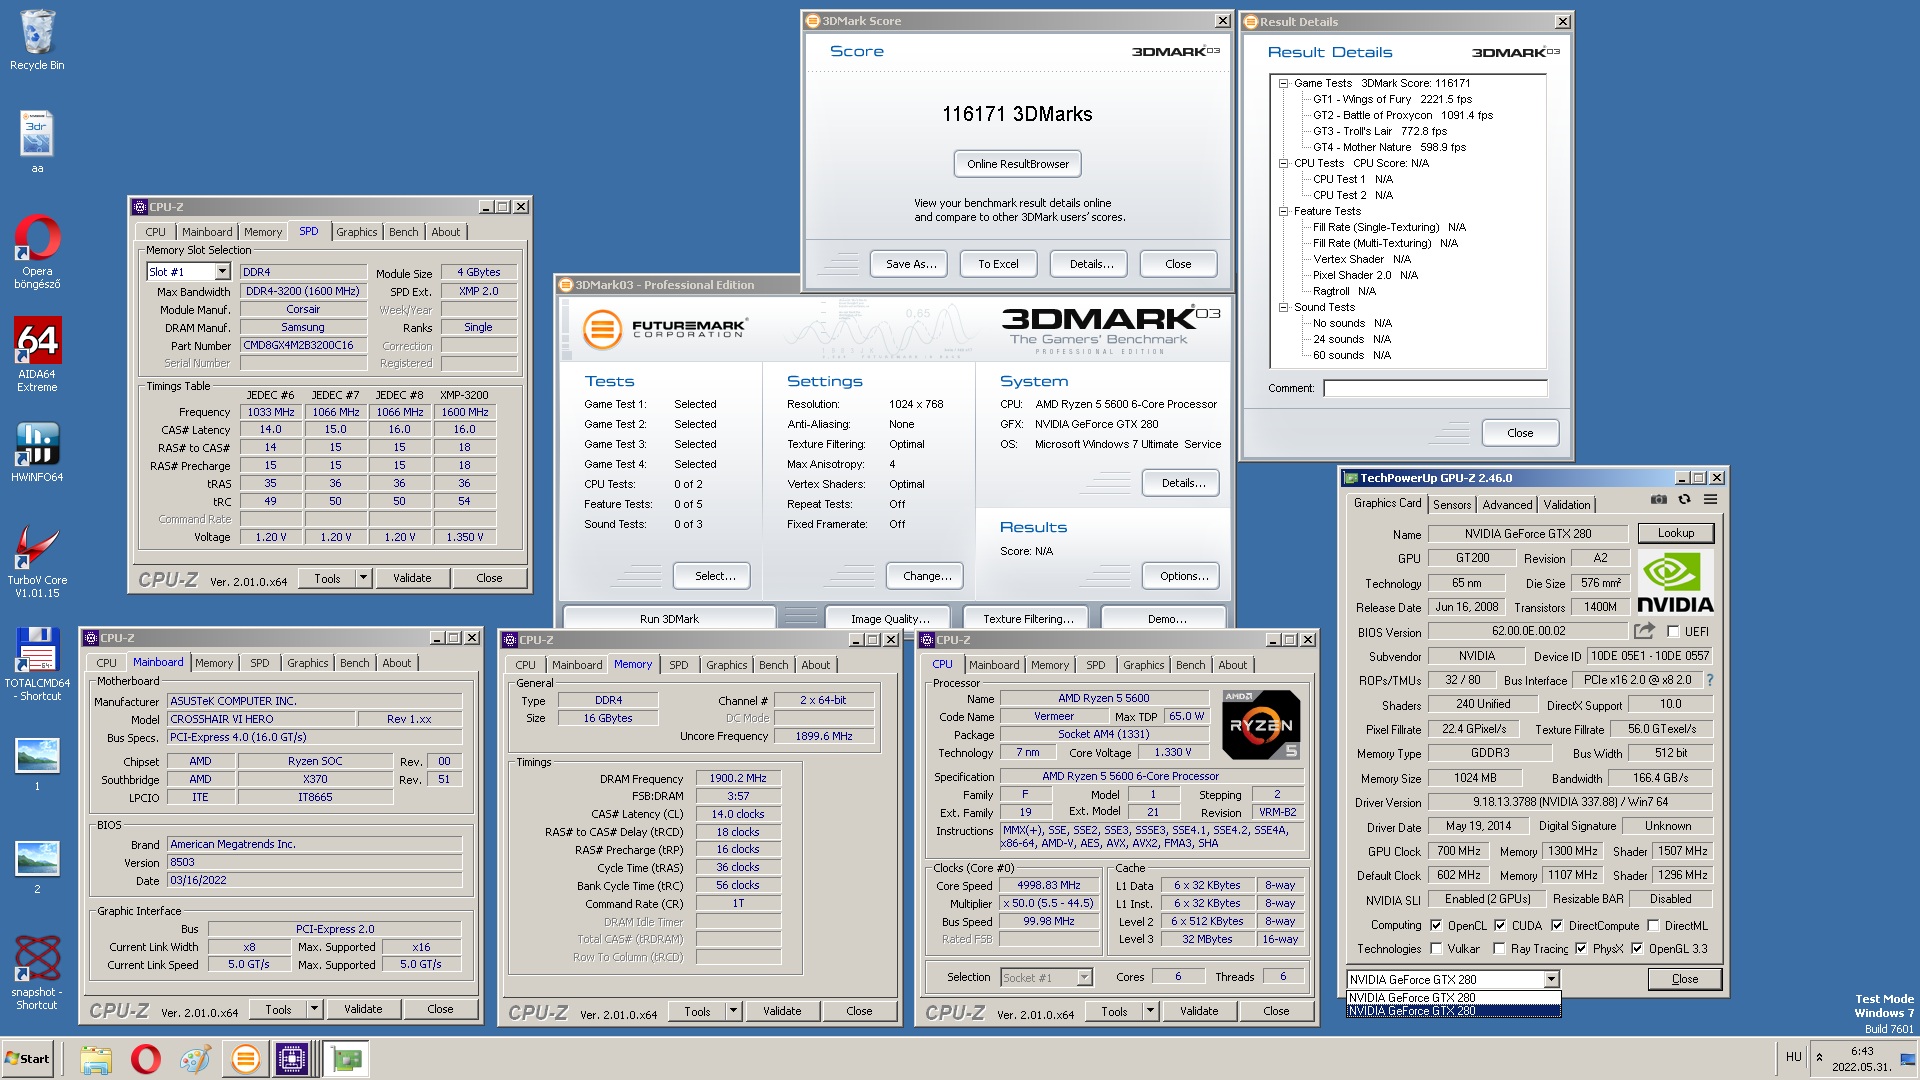The width and height of the screenshot is (1920, 1080).
Task: Toggle the OpenCL checkbox in GPU-Z
Action: pos(1436,925)
